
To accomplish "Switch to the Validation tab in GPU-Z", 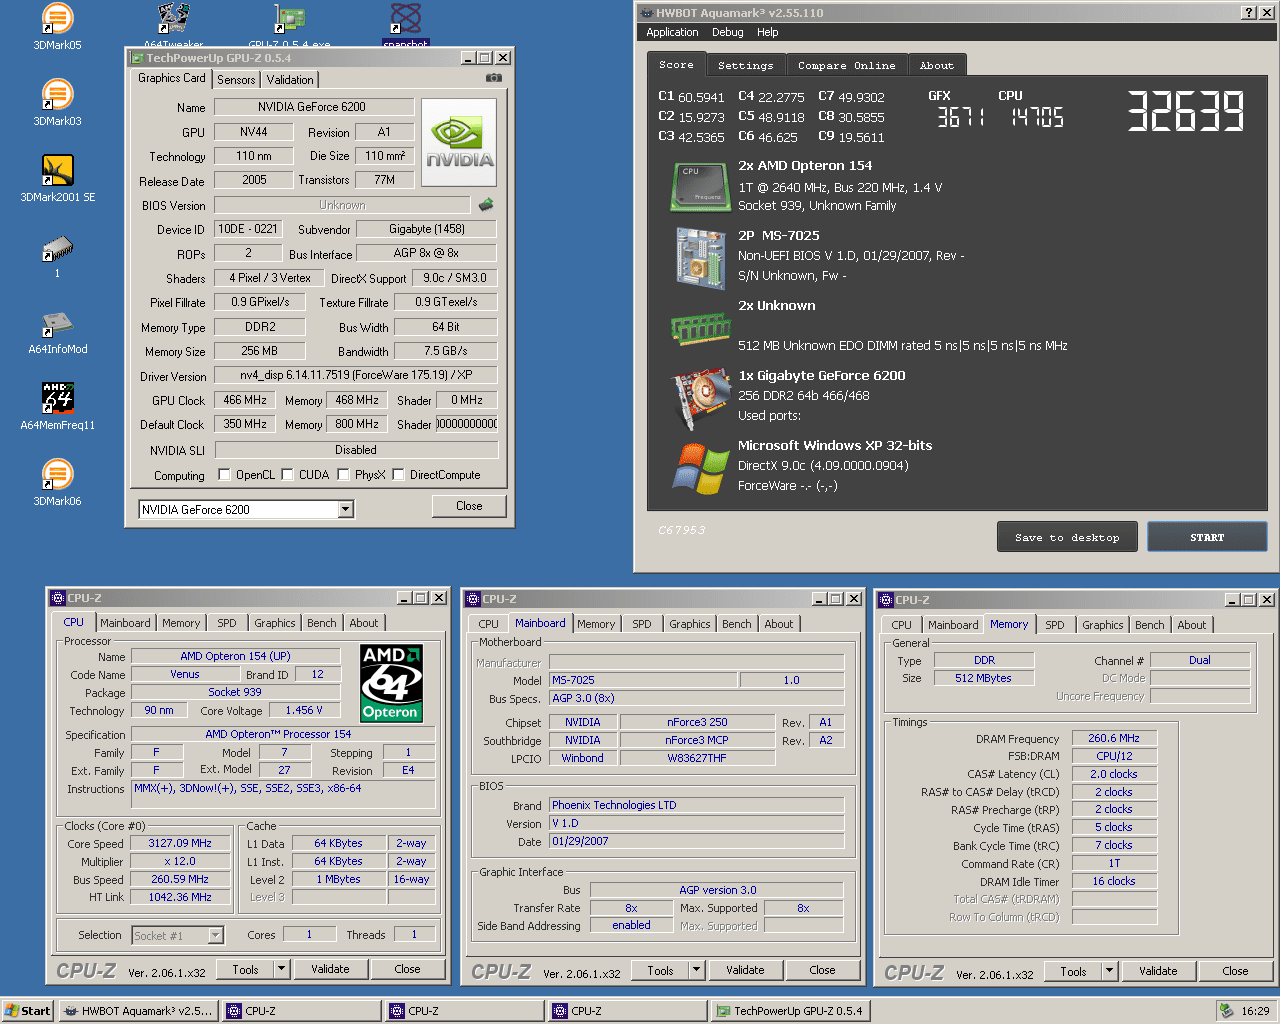I will coord(290,80).
